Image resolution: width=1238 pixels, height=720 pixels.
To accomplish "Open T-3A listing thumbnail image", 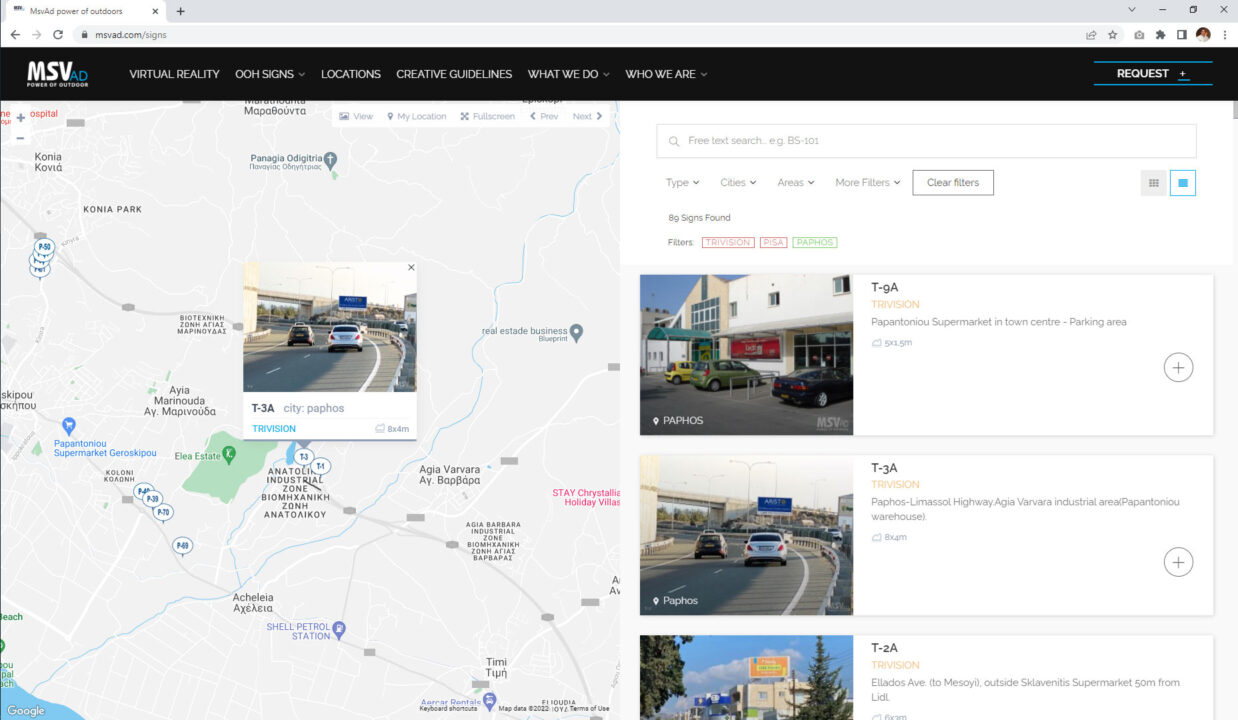I will [x=746, y=535].
